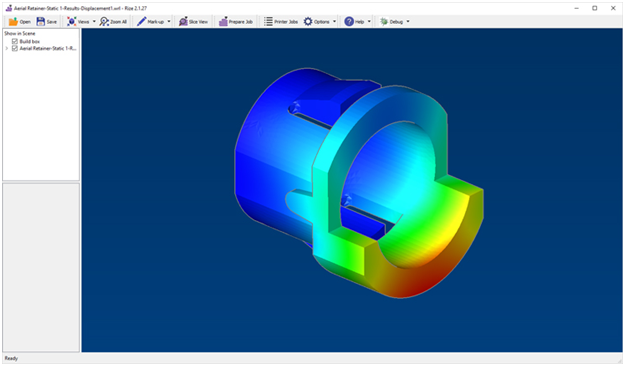Click the red high-displacement region of the model
The image size is (625, 366).
[415, 285]
